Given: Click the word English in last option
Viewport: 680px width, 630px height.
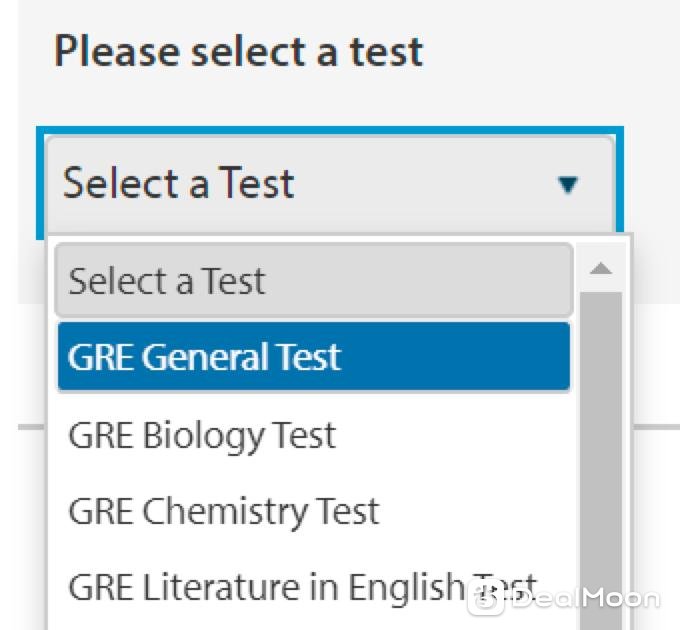Looking at the screenshot, I should point(407,587).
